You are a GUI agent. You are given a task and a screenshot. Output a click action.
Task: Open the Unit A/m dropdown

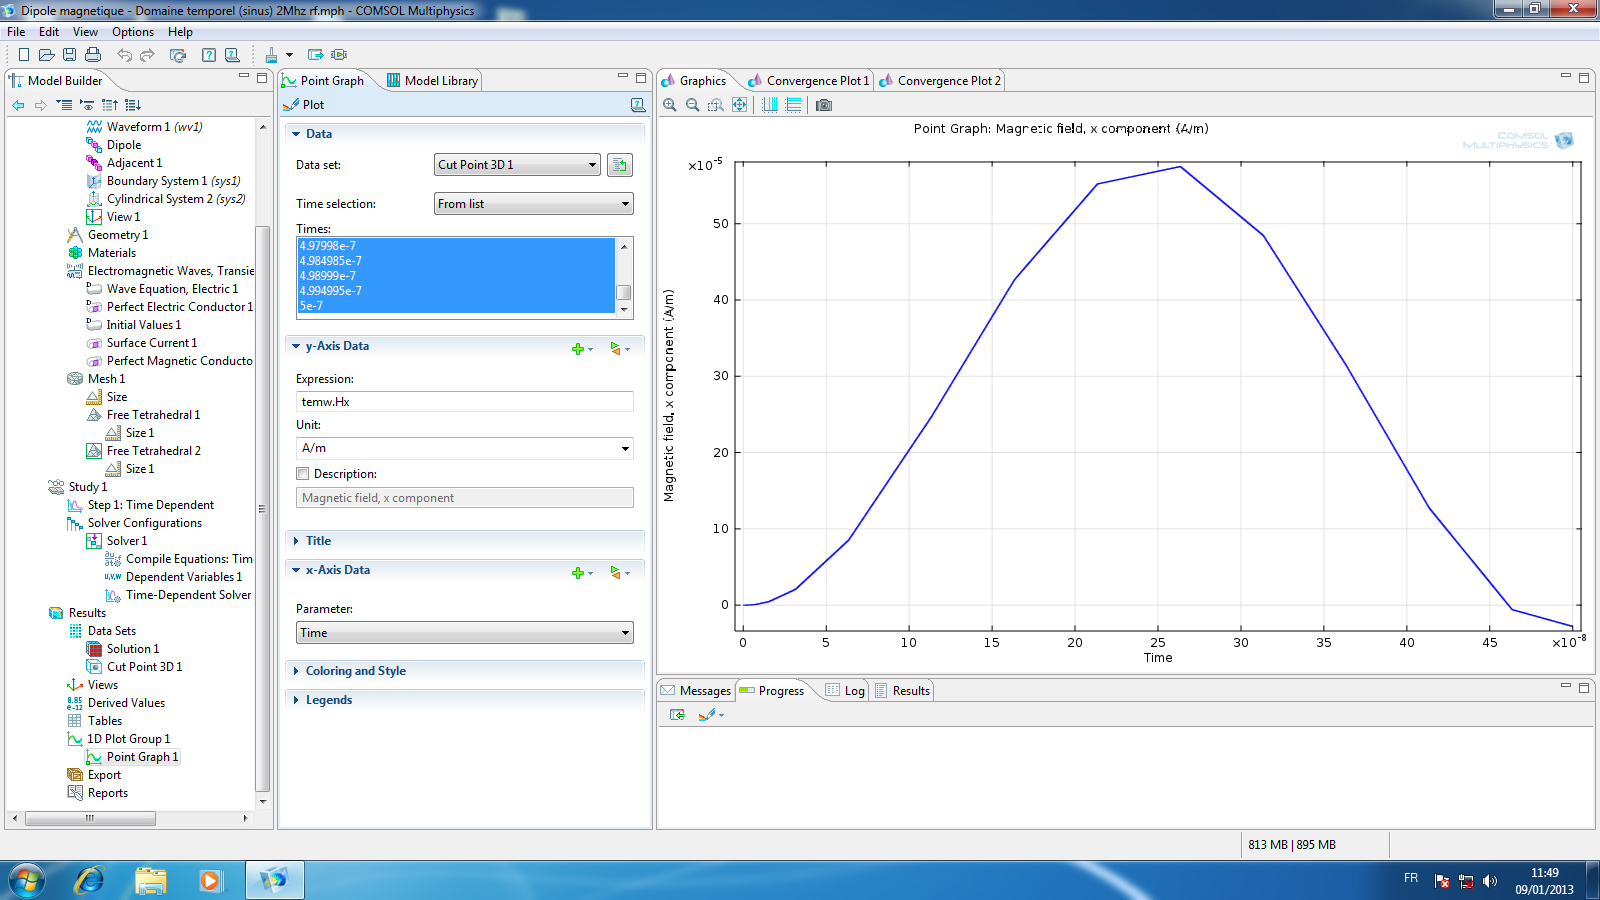coord(465,448)
